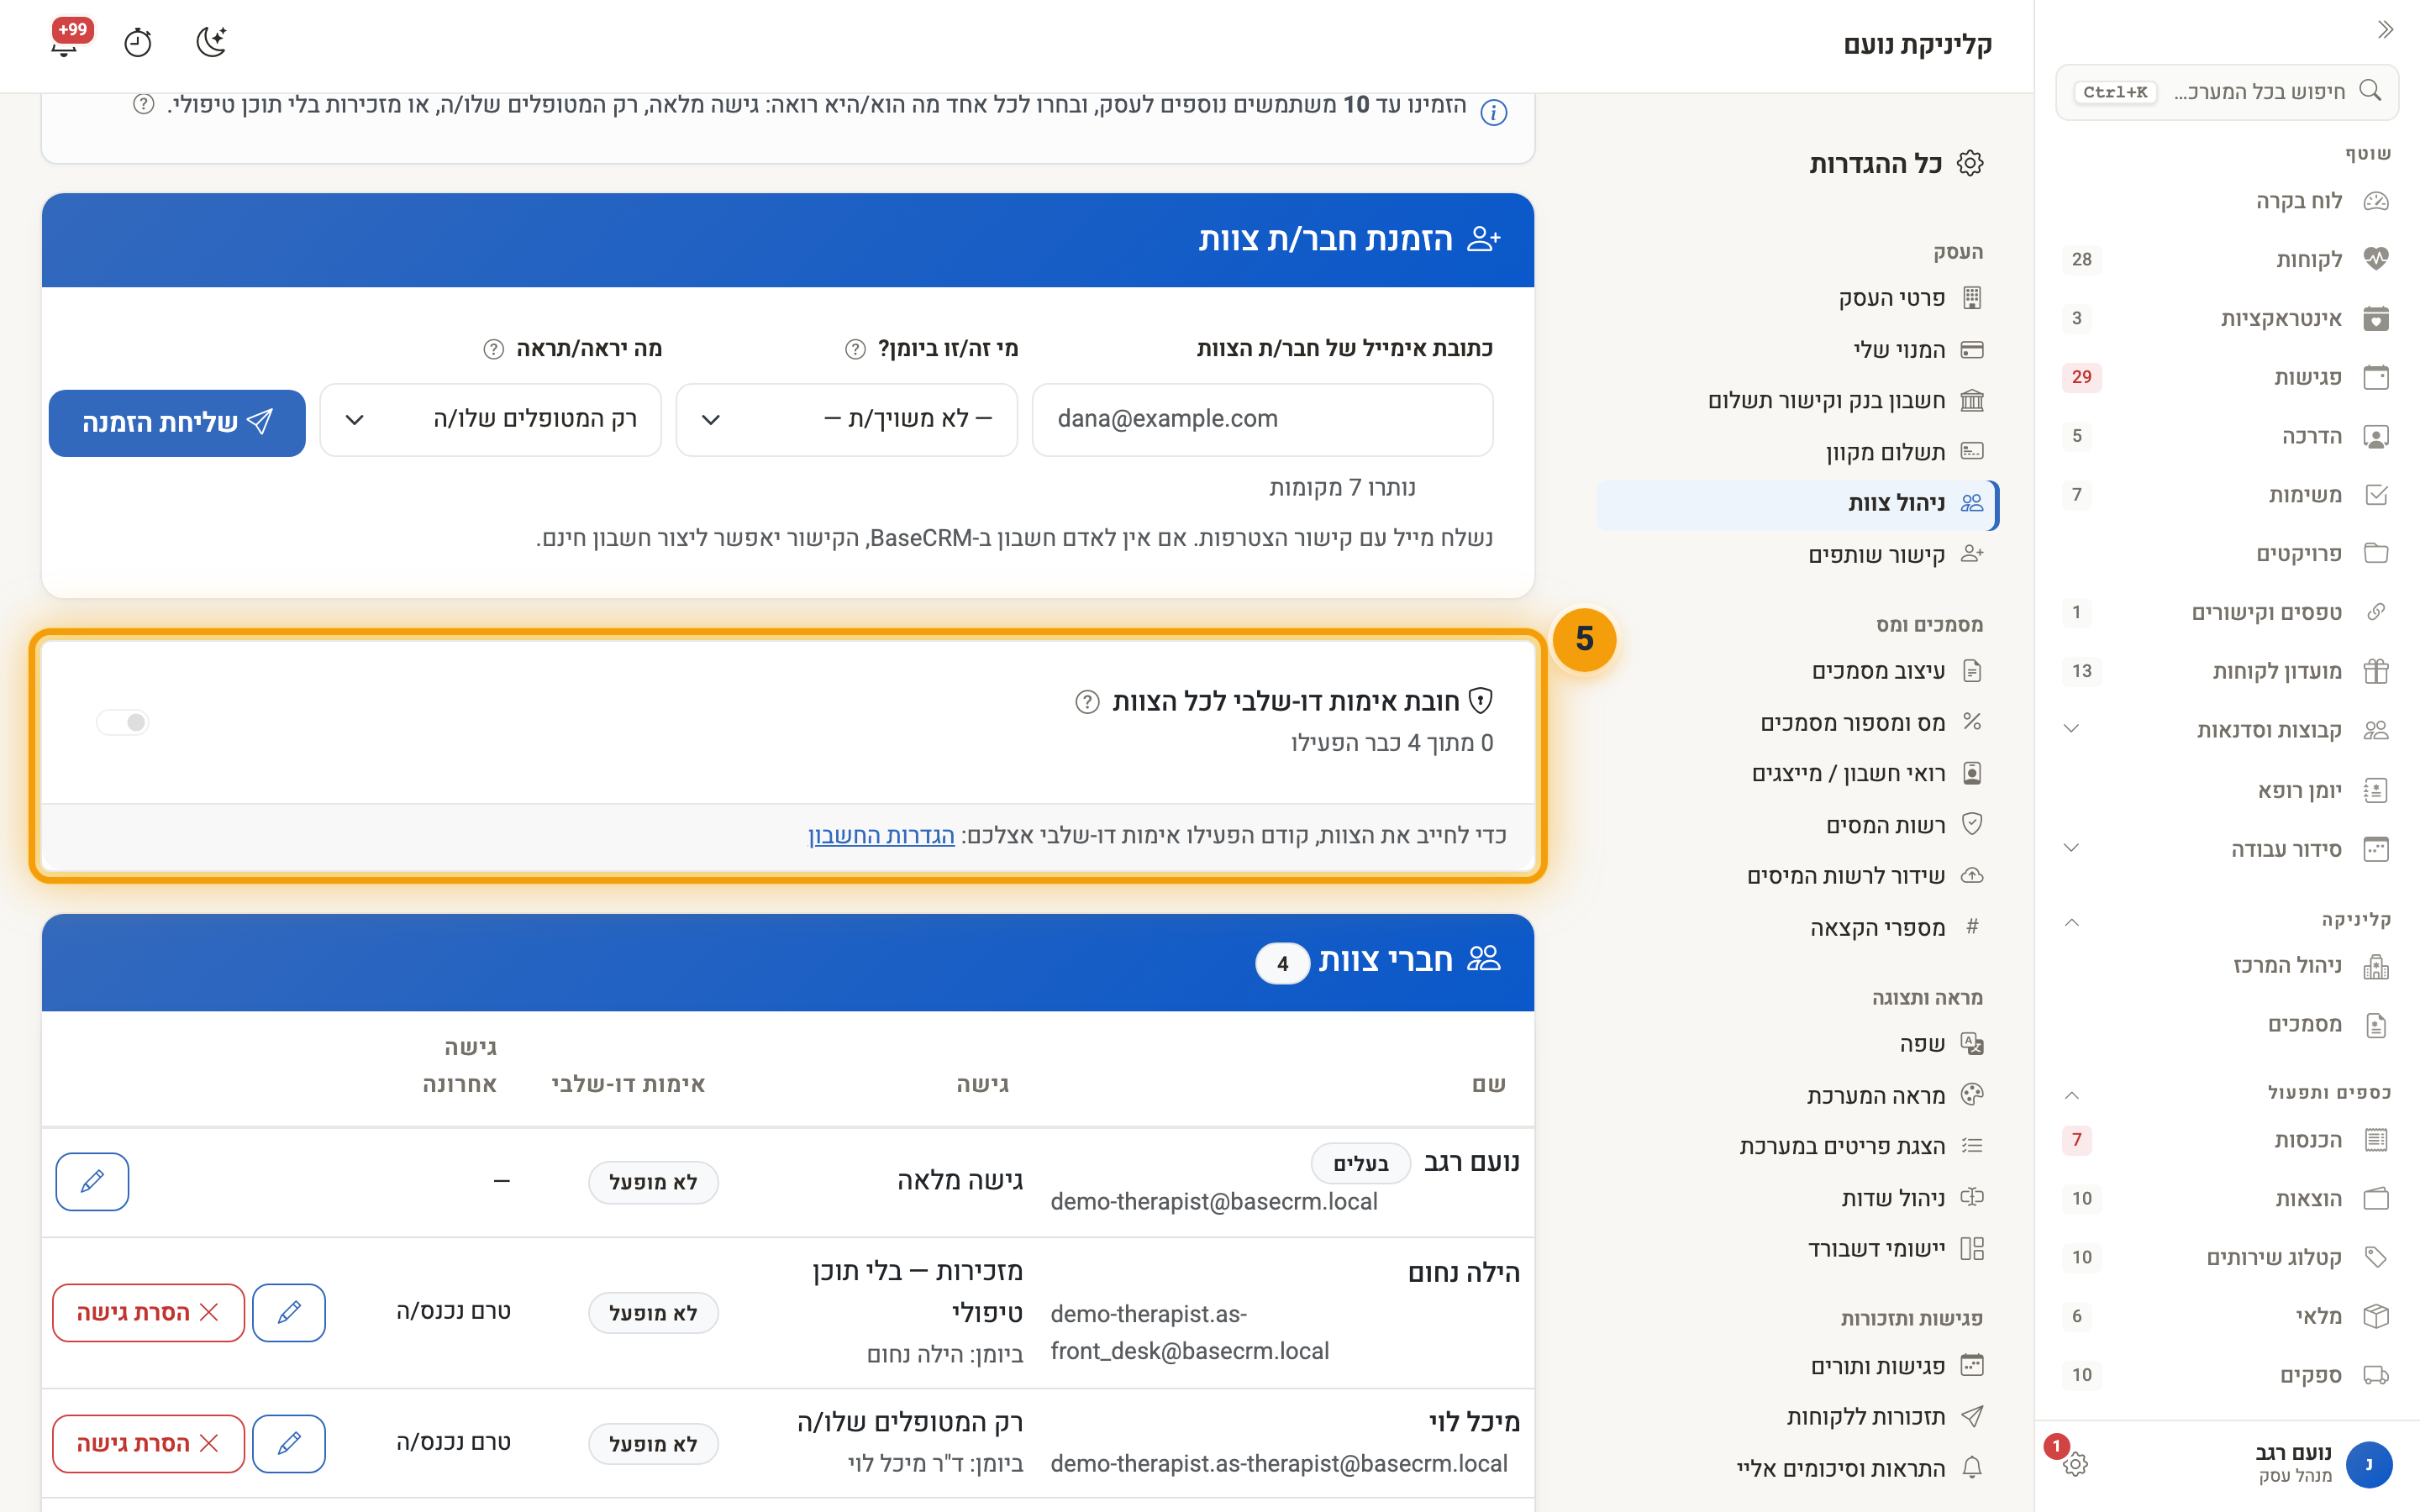Open פגישות meetings in sidebar
Viewport: 2420px width, 1512px height.
(2225, 377)
